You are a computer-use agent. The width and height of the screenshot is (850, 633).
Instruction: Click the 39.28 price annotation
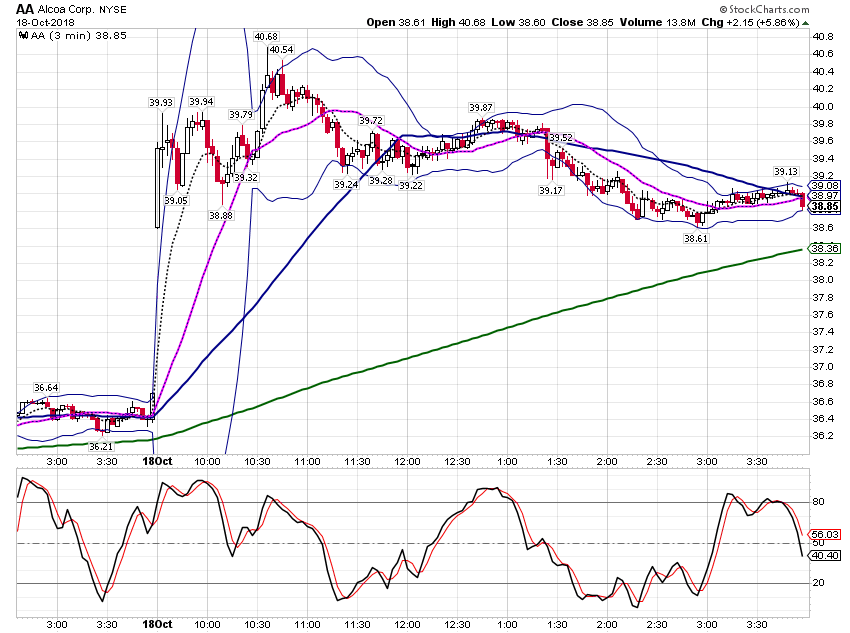coord(381,180)
